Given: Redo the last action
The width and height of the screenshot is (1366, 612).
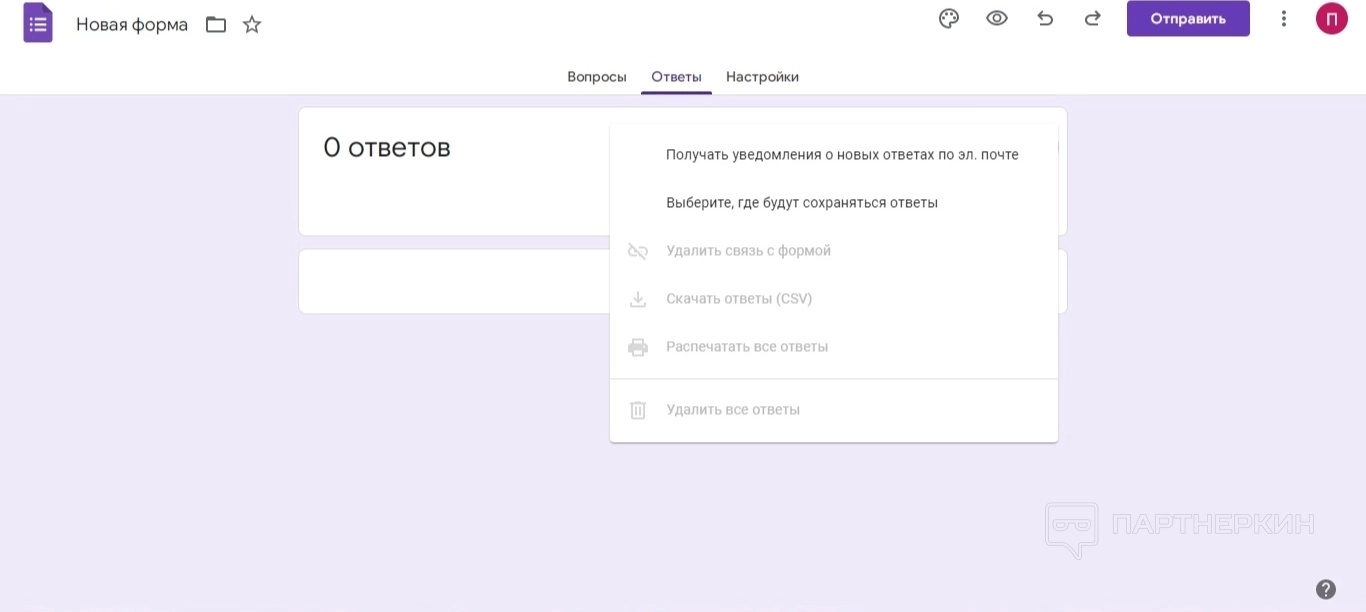Looking at the screenshot, I should (x=1093, y=19).
